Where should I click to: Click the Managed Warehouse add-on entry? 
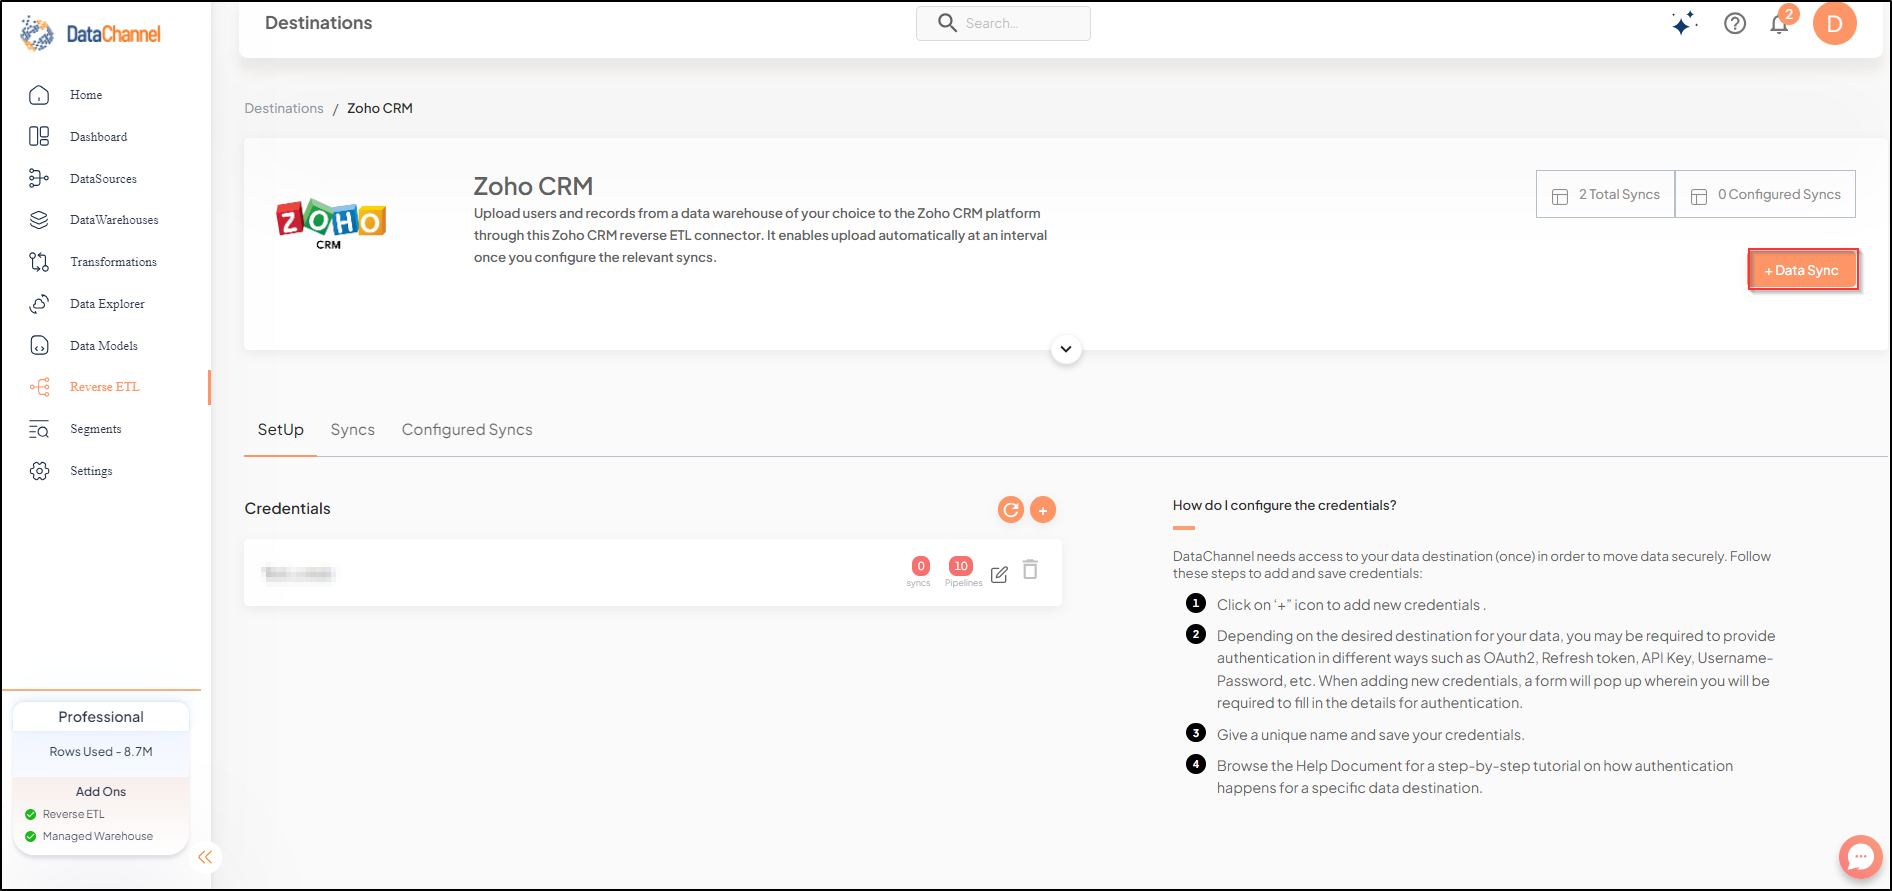89,836
